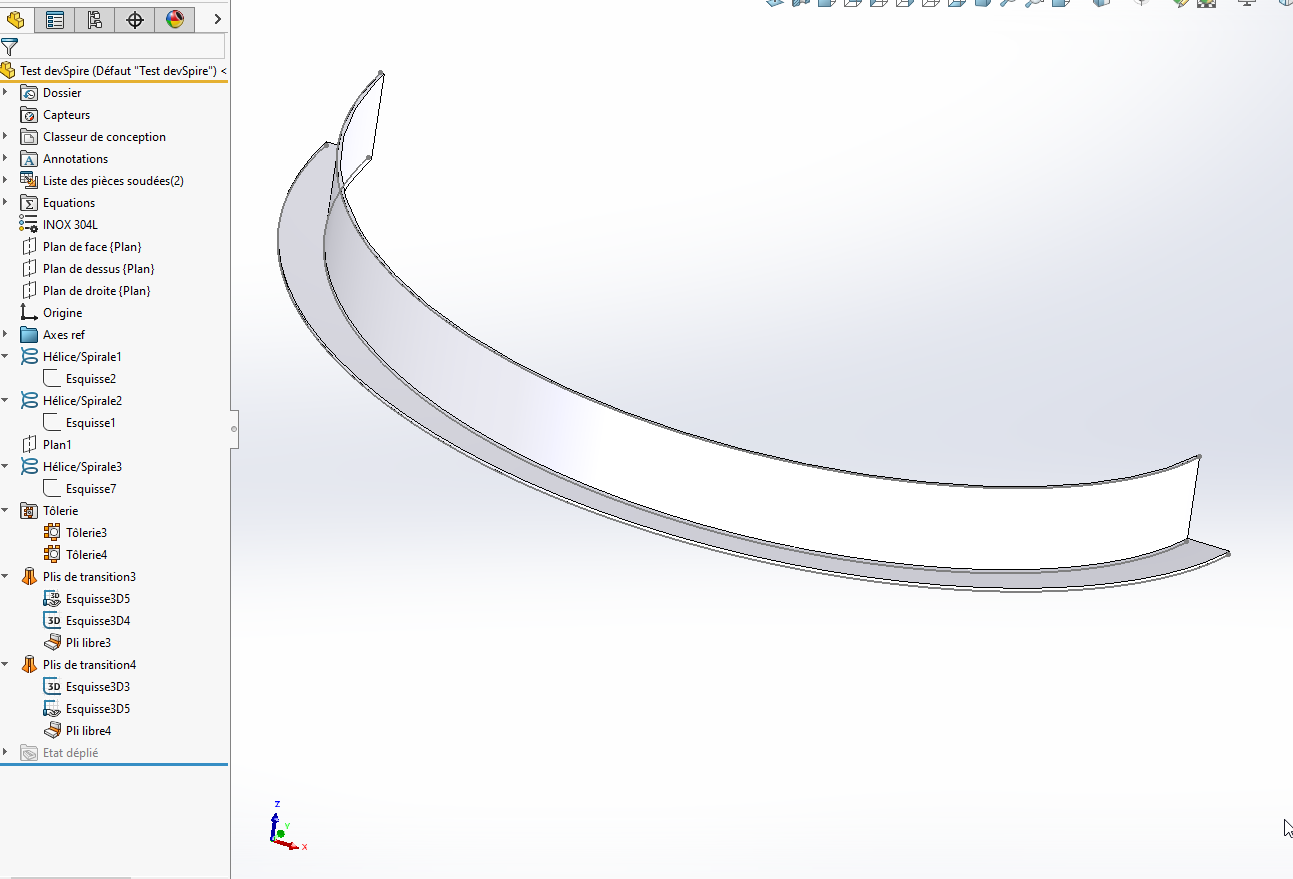Open the PropertyManager tab
This screenshot has width=1293, height=879.
(x=55, y=19)
